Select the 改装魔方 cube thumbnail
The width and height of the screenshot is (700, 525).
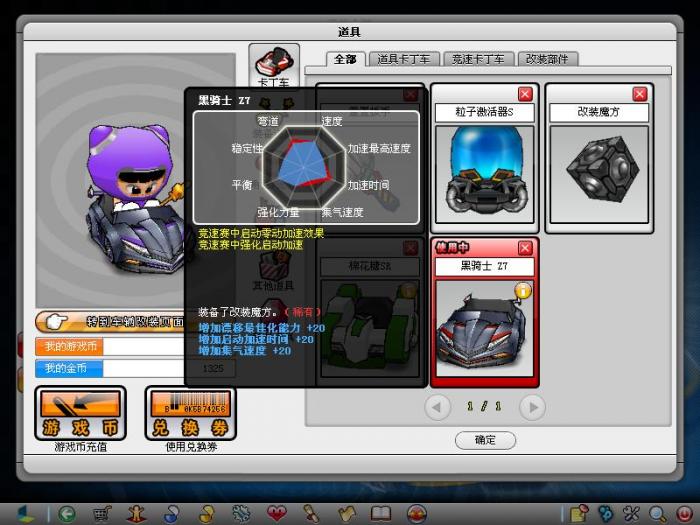click(599, 174)
